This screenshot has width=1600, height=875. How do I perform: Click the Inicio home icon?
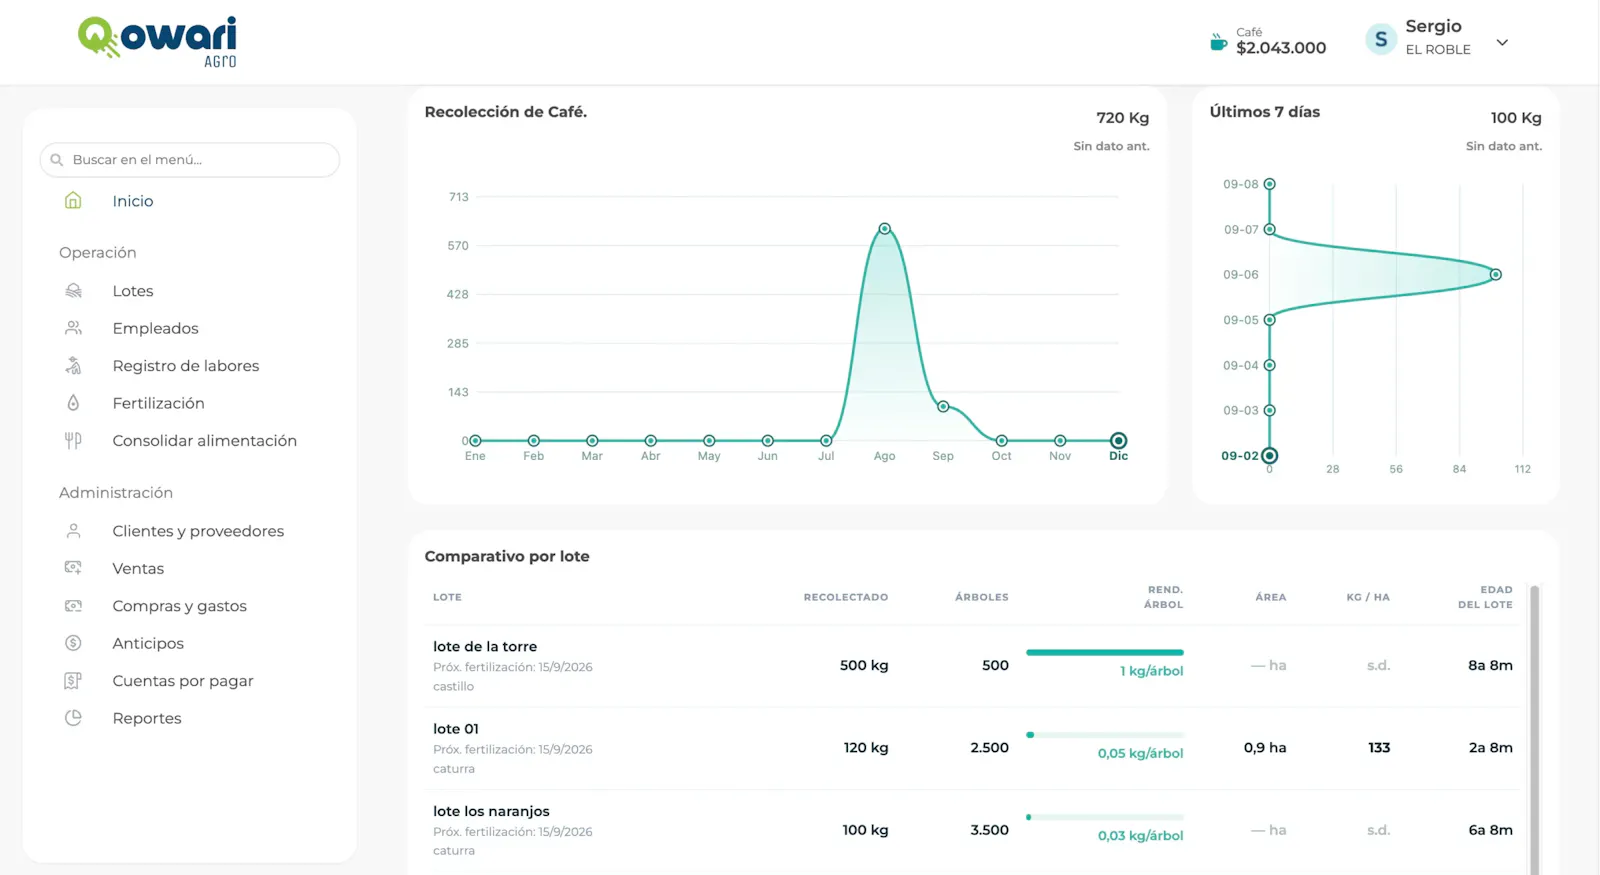[73, 201]
